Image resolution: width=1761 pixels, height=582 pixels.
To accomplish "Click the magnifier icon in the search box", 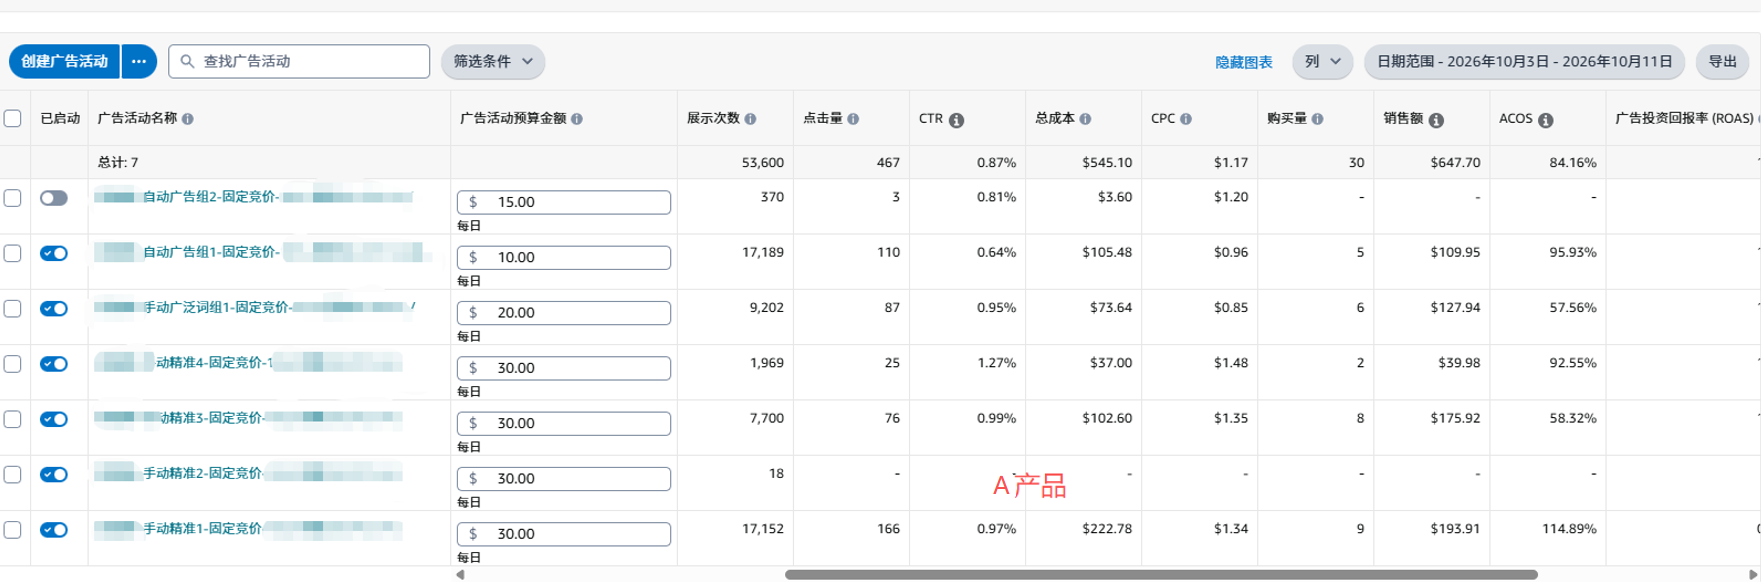I will [187, 61].
